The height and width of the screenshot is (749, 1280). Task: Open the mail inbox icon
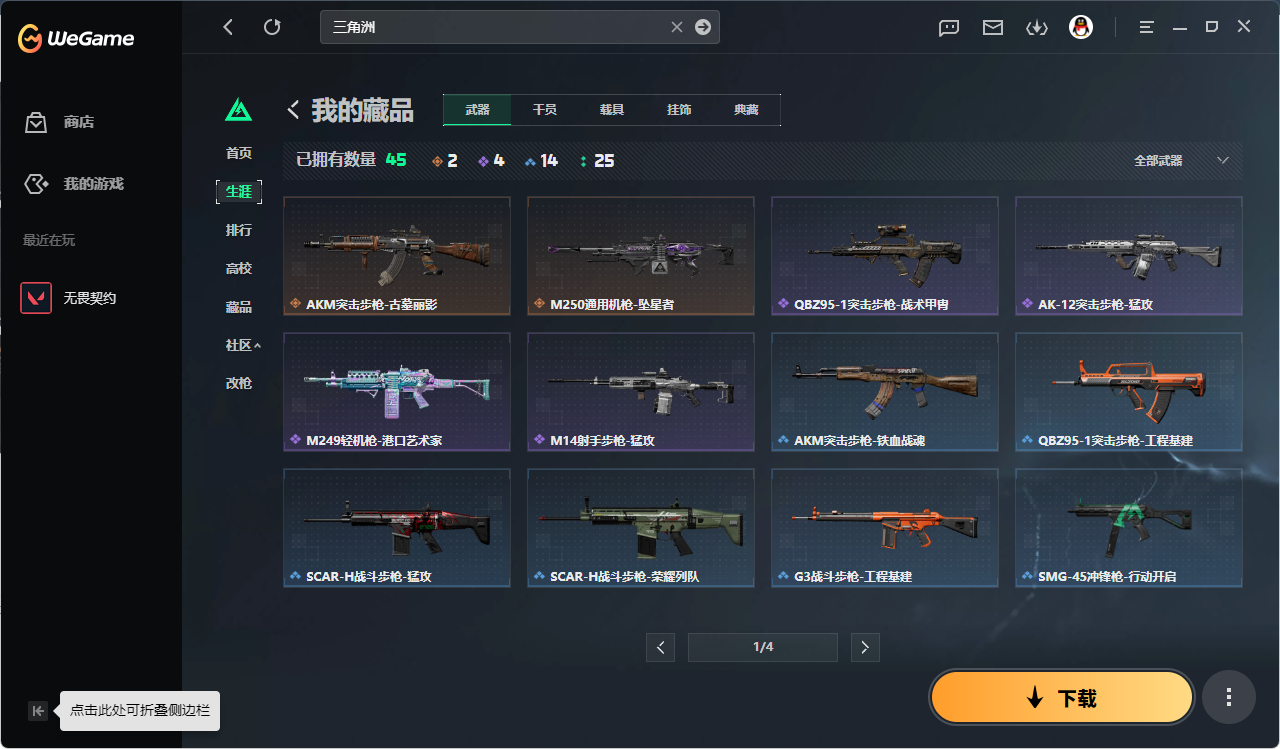(x=993, y=28)
